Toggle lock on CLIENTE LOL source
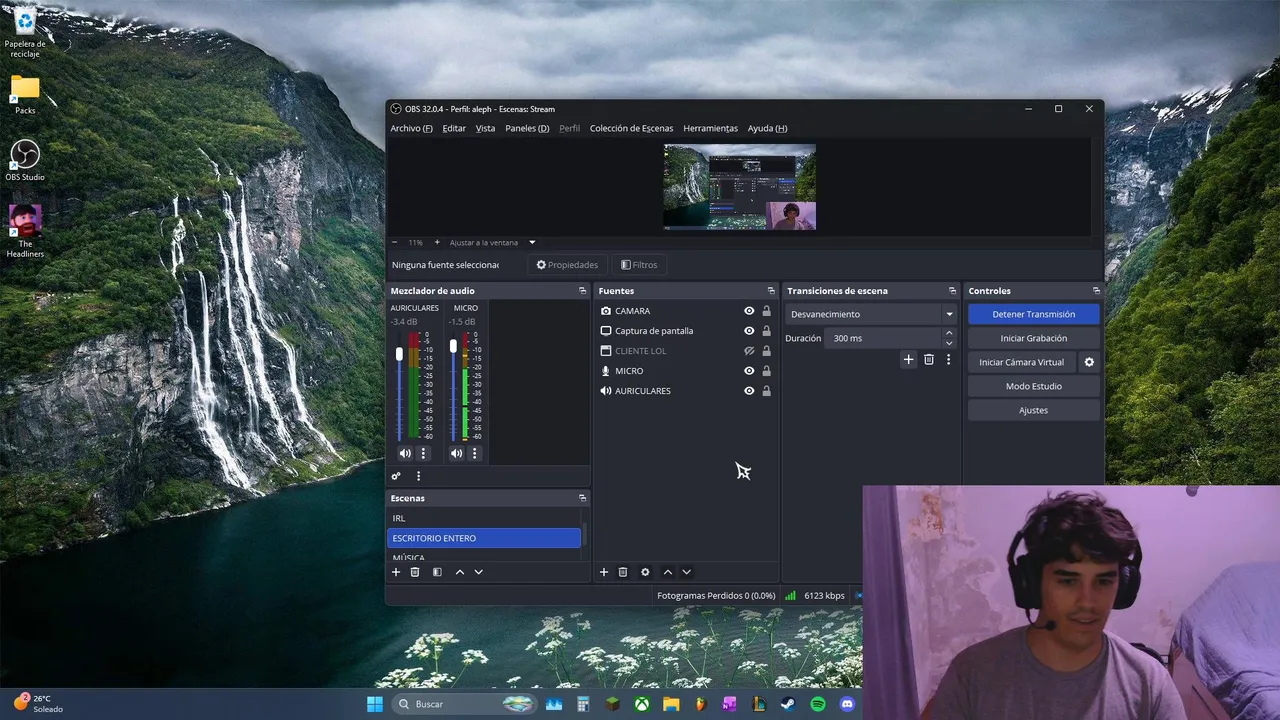Image resolution: width=1280 pixels, height=720 pixels. pos(767,351)
